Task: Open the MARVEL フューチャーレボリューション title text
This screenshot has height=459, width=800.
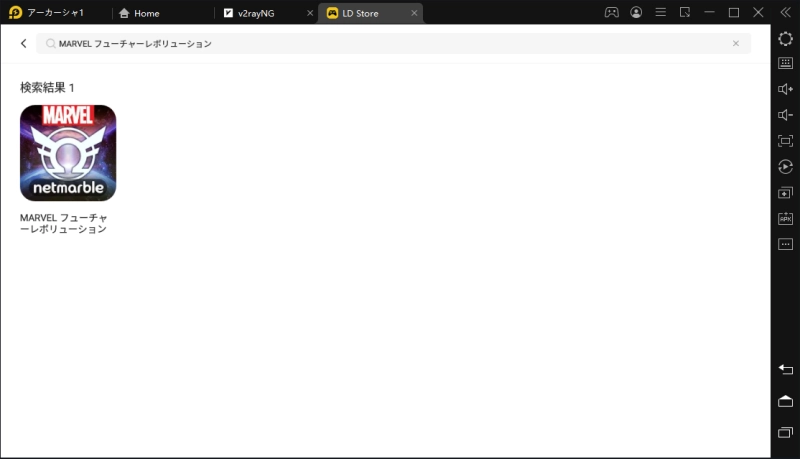Action: [64, 223]
